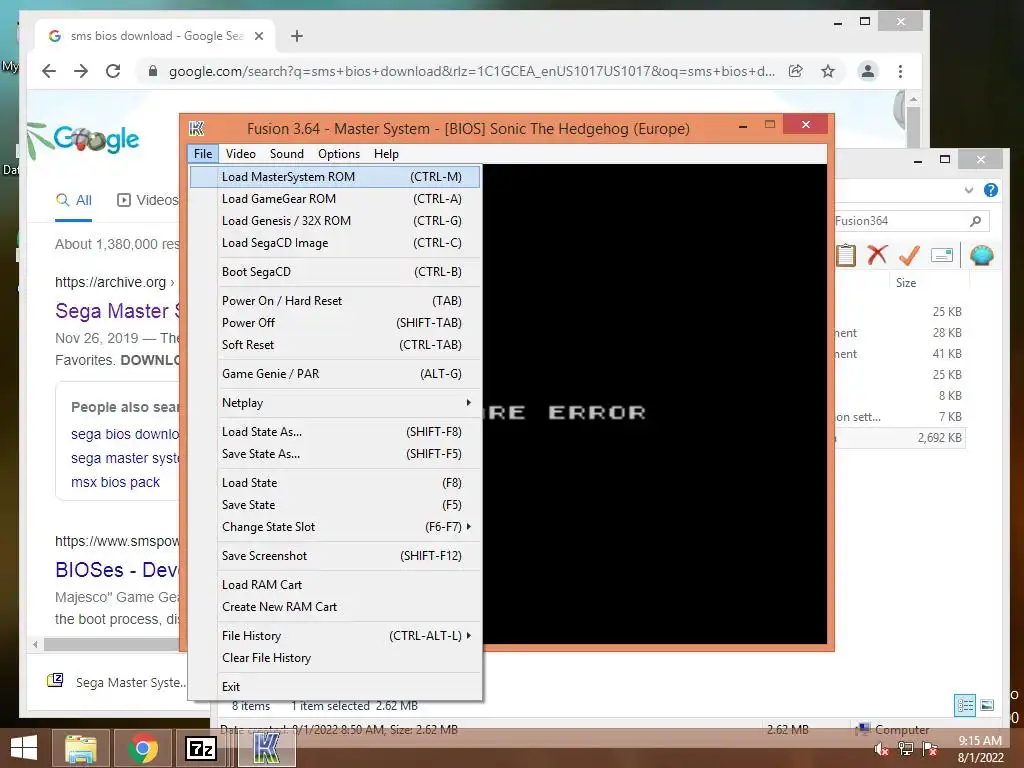Select the All search tab

74,200
